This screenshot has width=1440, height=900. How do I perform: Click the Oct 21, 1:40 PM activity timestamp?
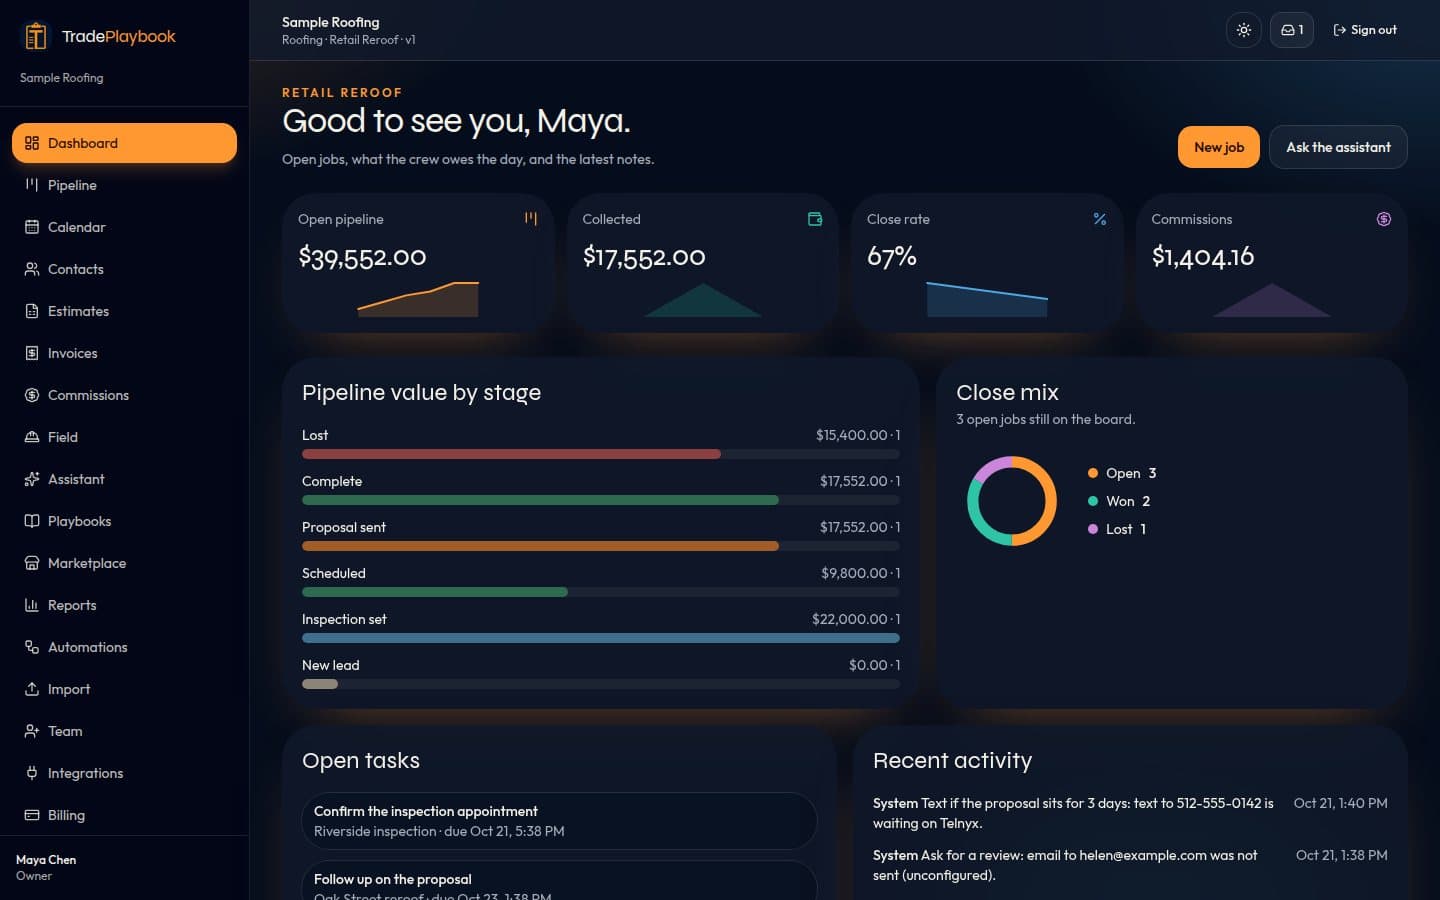tap(1340, 803)
